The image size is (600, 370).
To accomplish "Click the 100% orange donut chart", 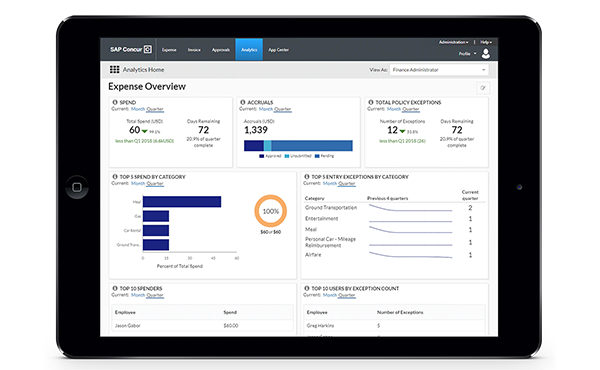I will point(271,211).
